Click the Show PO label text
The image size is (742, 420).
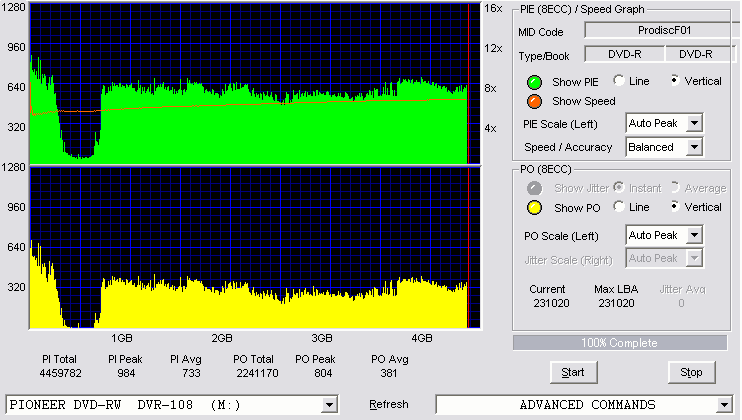577,208
